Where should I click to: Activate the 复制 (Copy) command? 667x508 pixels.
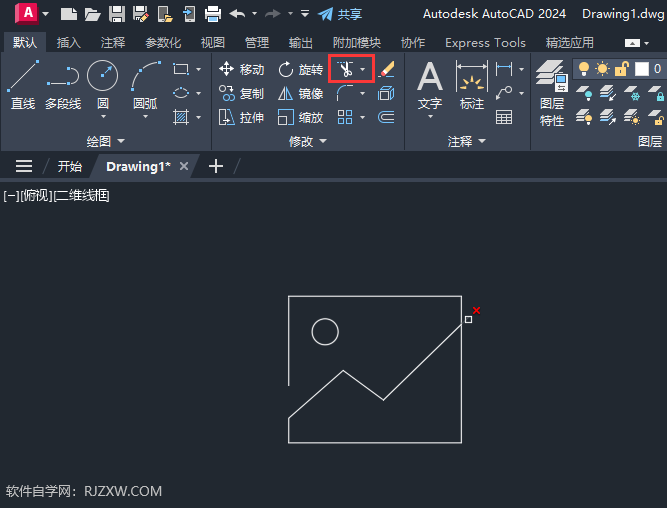coord(241,93)
